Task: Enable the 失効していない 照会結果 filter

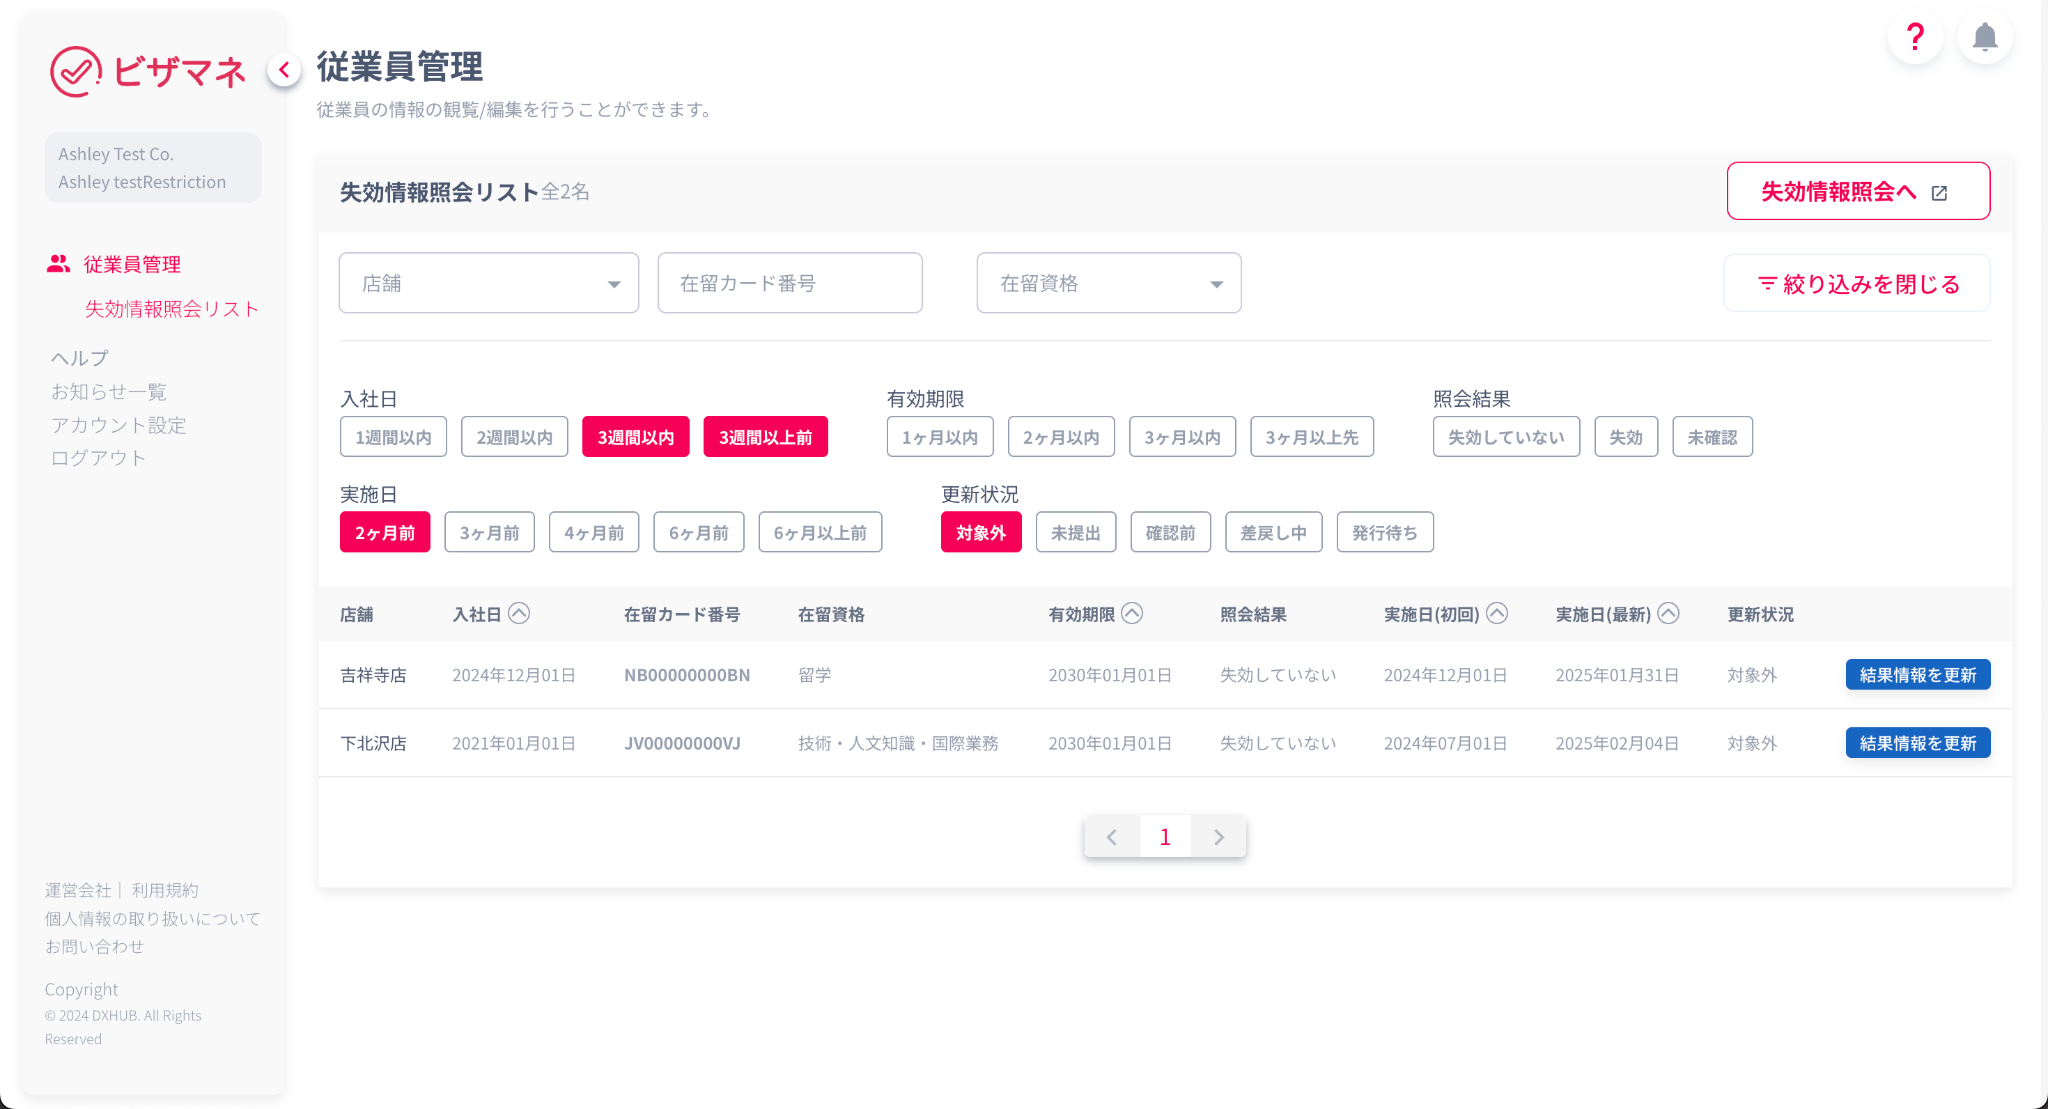Action: tap(1505, 437)
